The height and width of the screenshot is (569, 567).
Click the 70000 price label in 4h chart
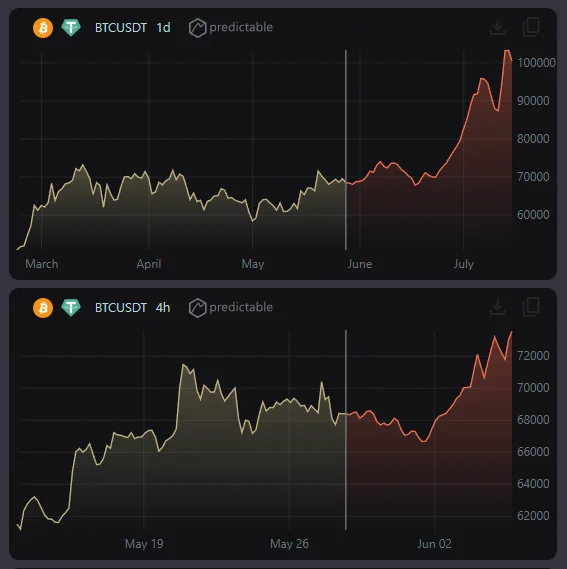pyautogui.click(x=533, y=388)
